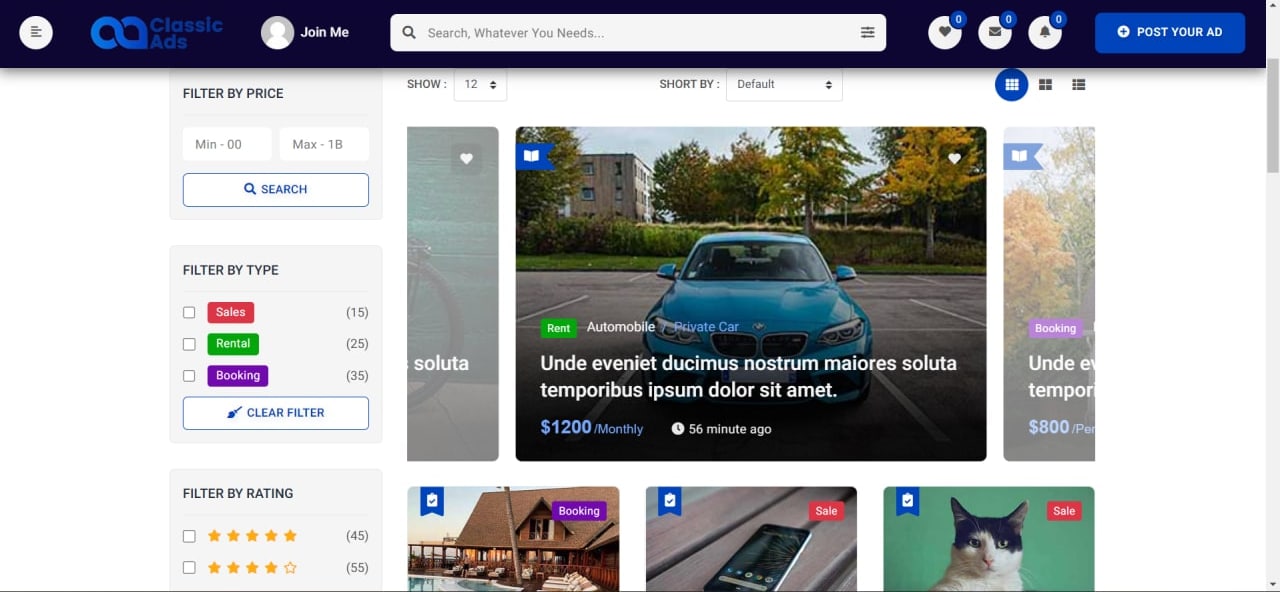Click bookmark badge on cat listing
Image resolution: width=1280 pixels, height=592 pixels.
(907, 501)
